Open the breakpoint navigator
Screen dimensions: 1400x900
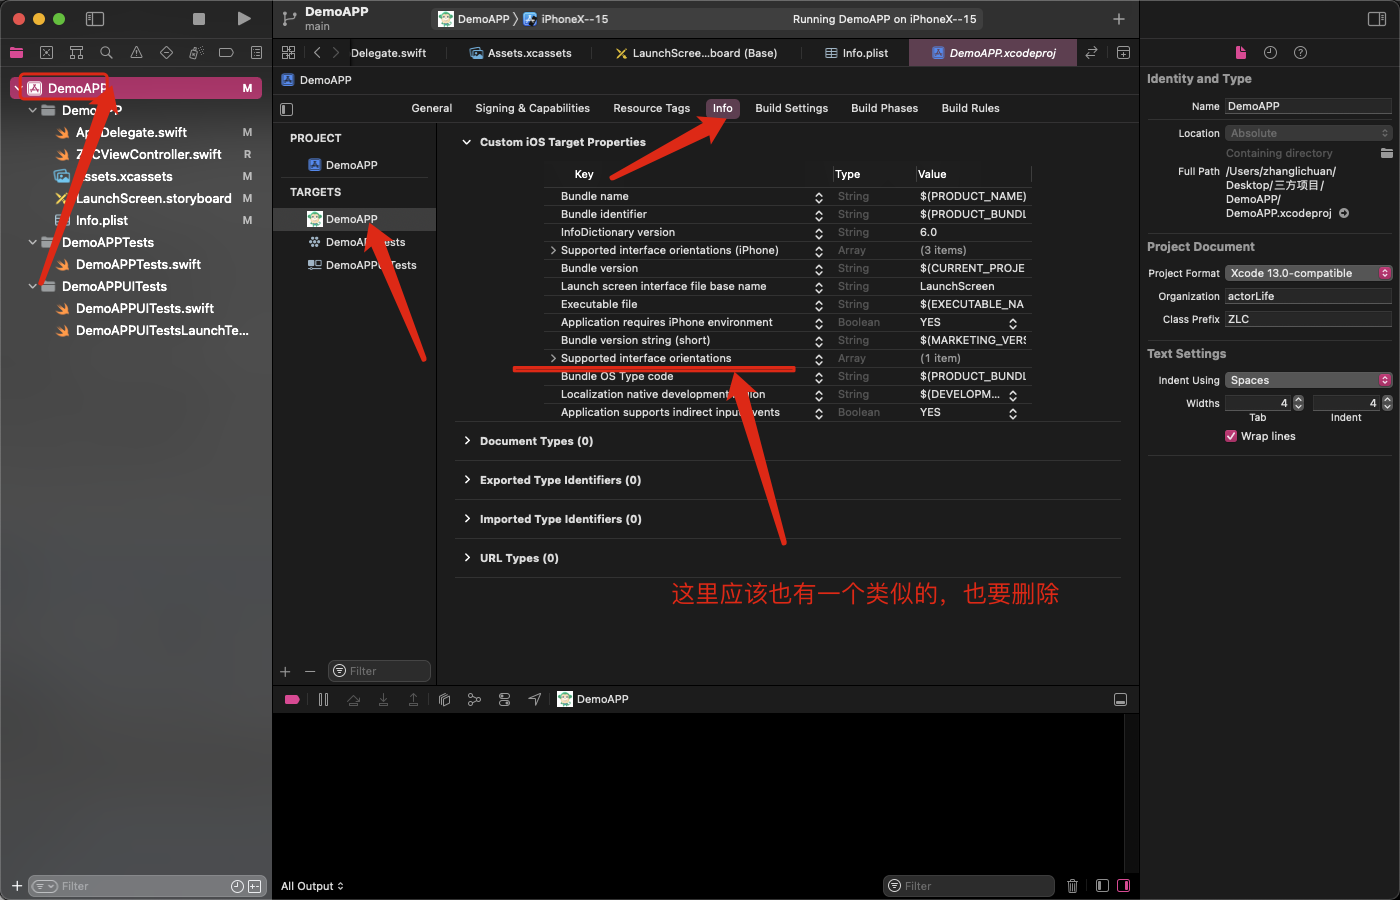226,53
